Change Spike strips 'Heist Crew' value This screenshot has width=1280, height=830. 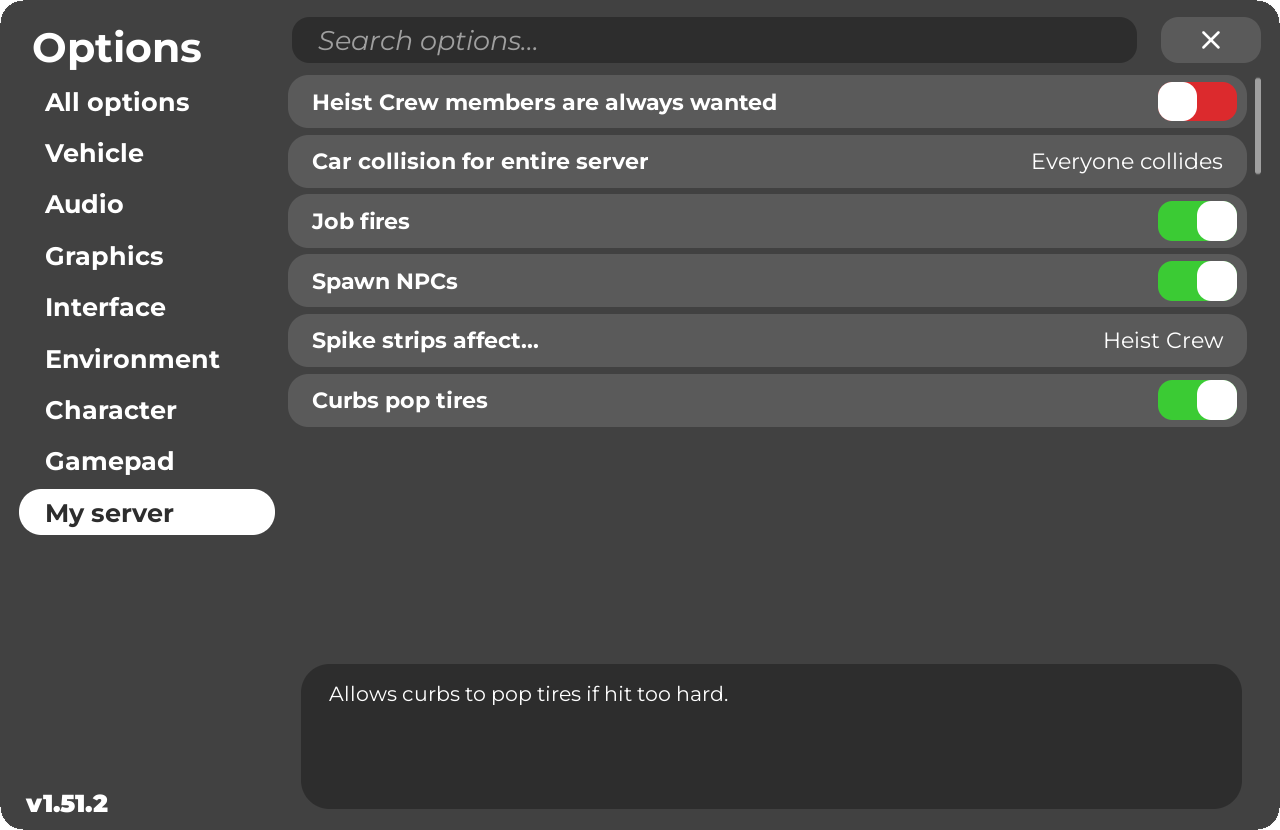coord(1162,341)
